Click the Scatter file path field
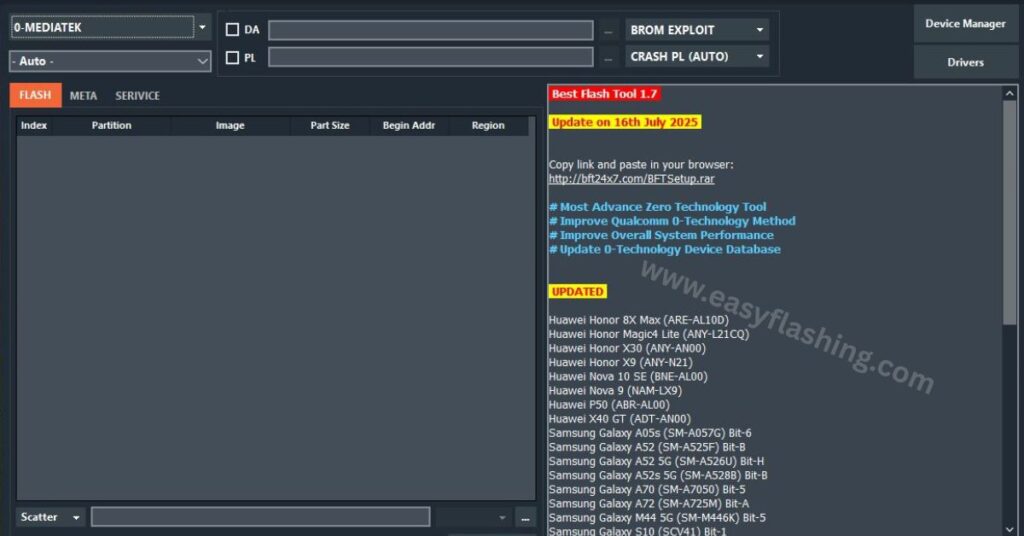 (261, 517)
